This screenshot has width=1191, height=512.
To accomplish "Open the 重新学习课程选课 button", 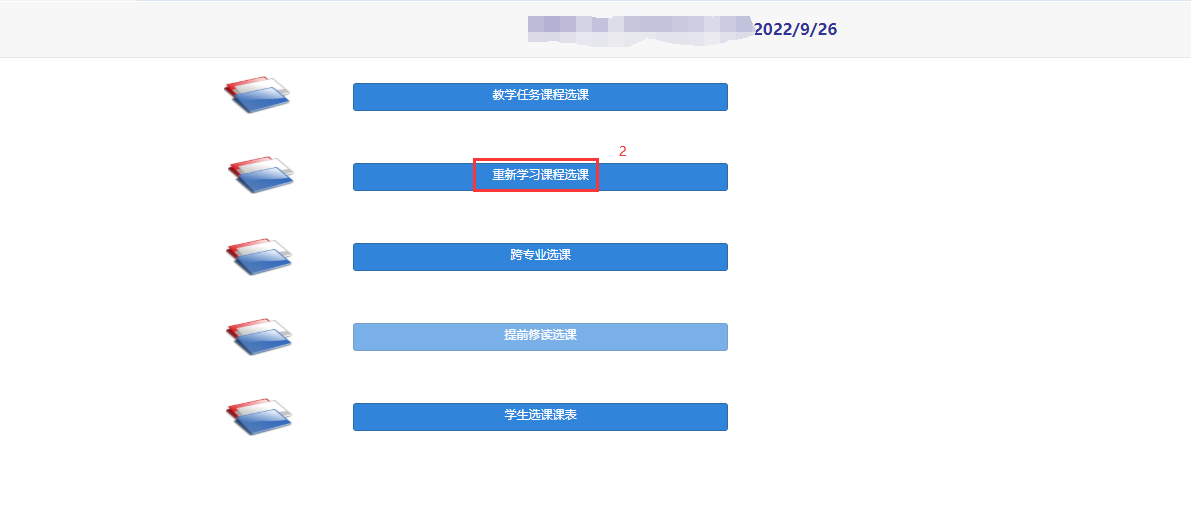I will 540,176.
